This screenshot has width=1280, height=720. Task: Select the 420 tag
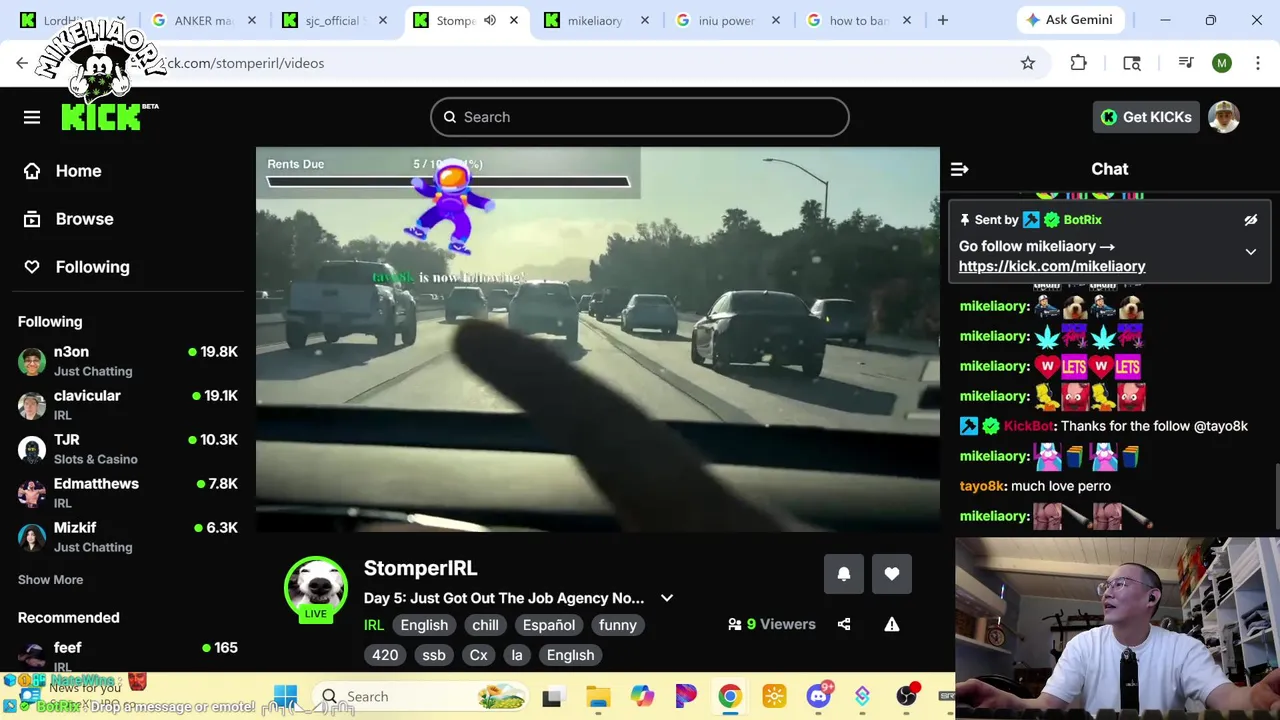(x=385, y=655)
